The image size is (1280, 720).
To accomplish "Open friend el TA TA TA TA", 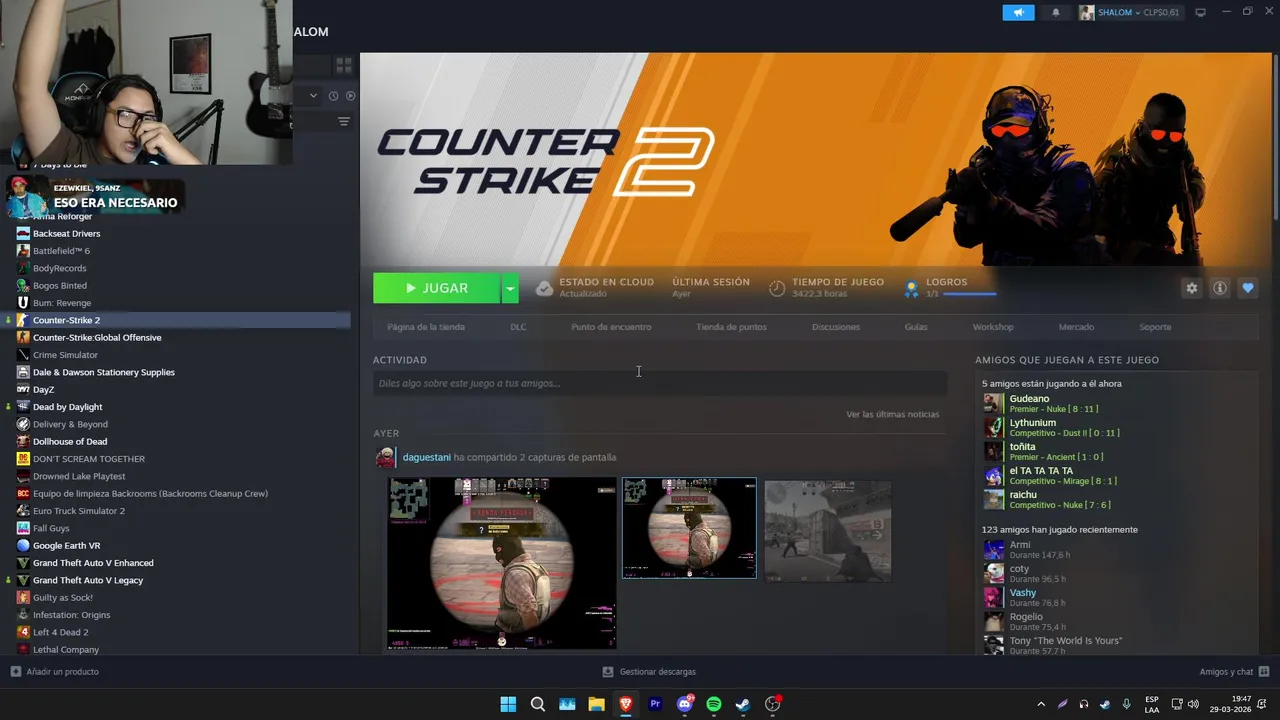I will point(1050,475).
